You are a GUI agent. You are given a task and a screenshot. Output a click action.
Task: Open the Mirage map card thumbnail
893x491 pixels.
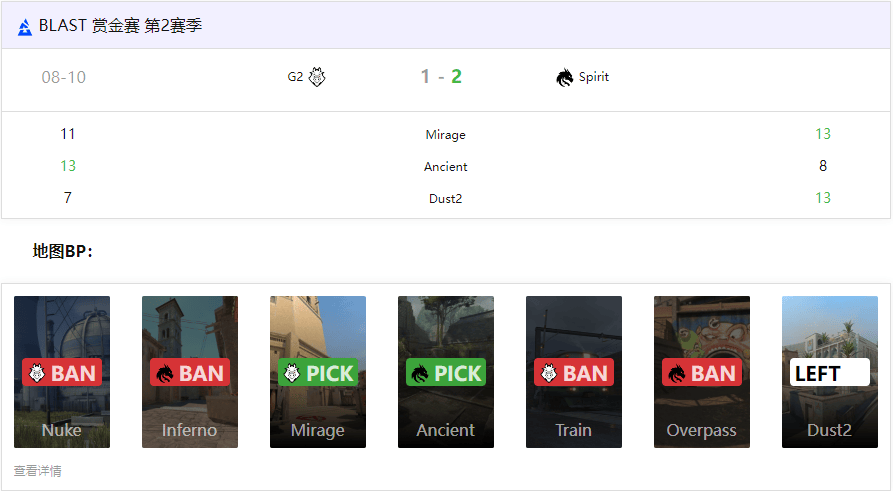pyautogui.click(x=318, y=372)
